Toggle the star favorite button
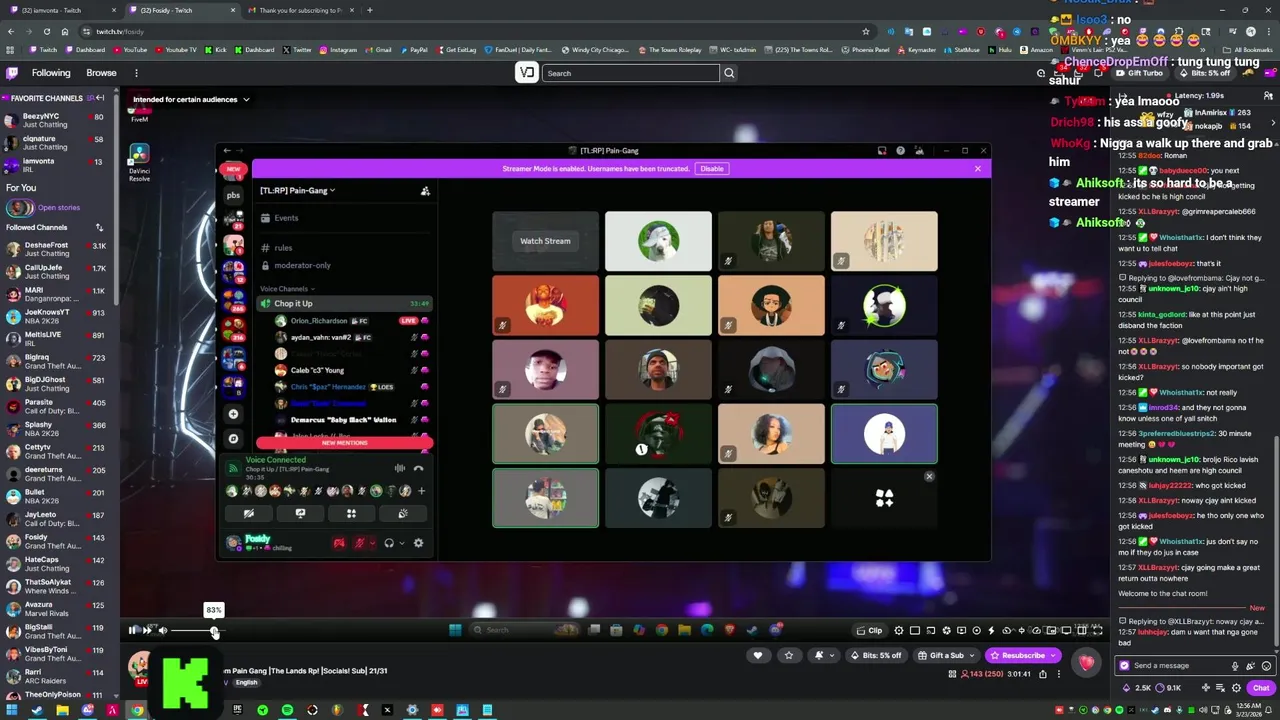The width and height of the screenshot is (1280, 720). click(x=789, y=656)
